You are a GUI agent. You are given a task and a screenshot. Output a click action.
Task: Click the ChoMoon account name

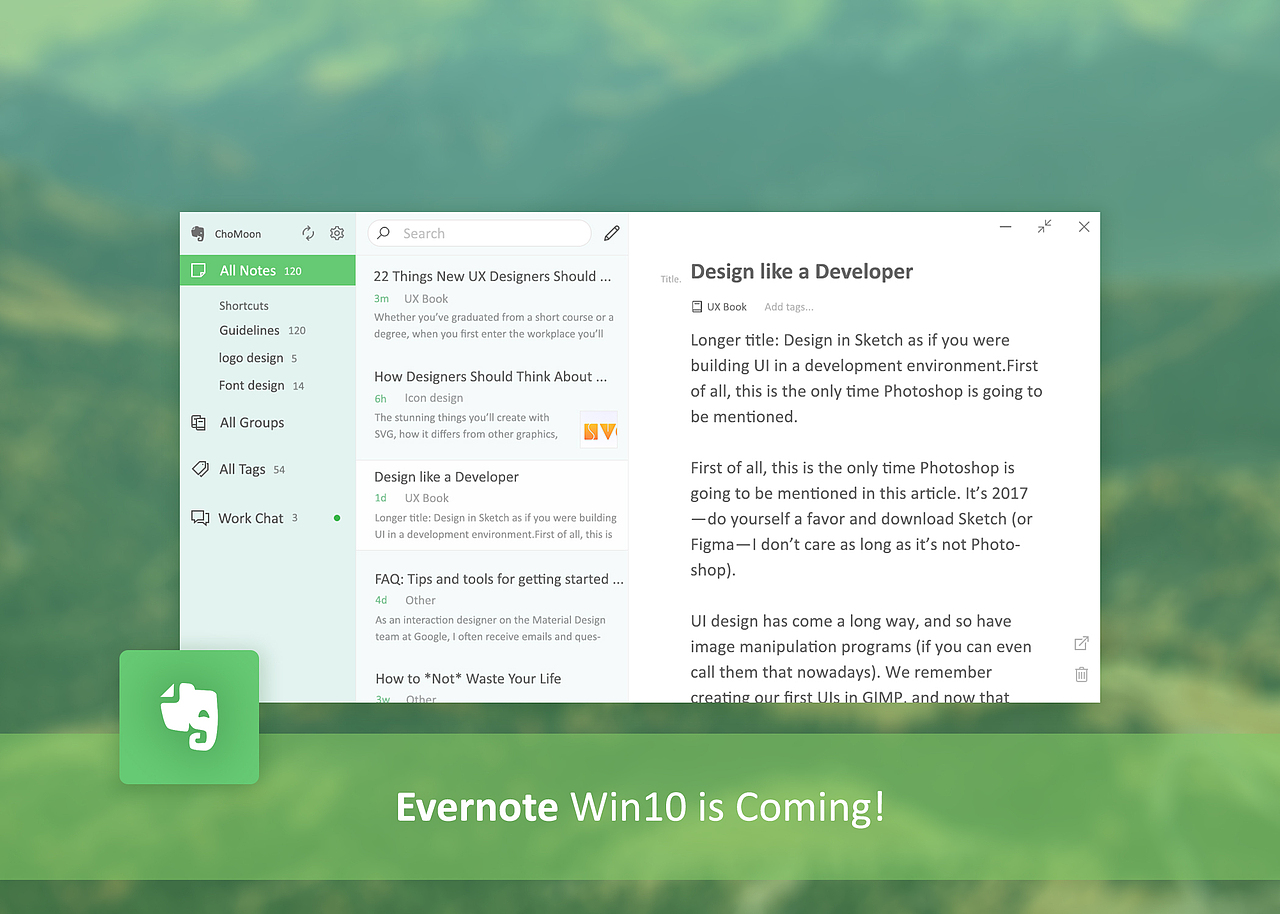(x=238, y=234)
